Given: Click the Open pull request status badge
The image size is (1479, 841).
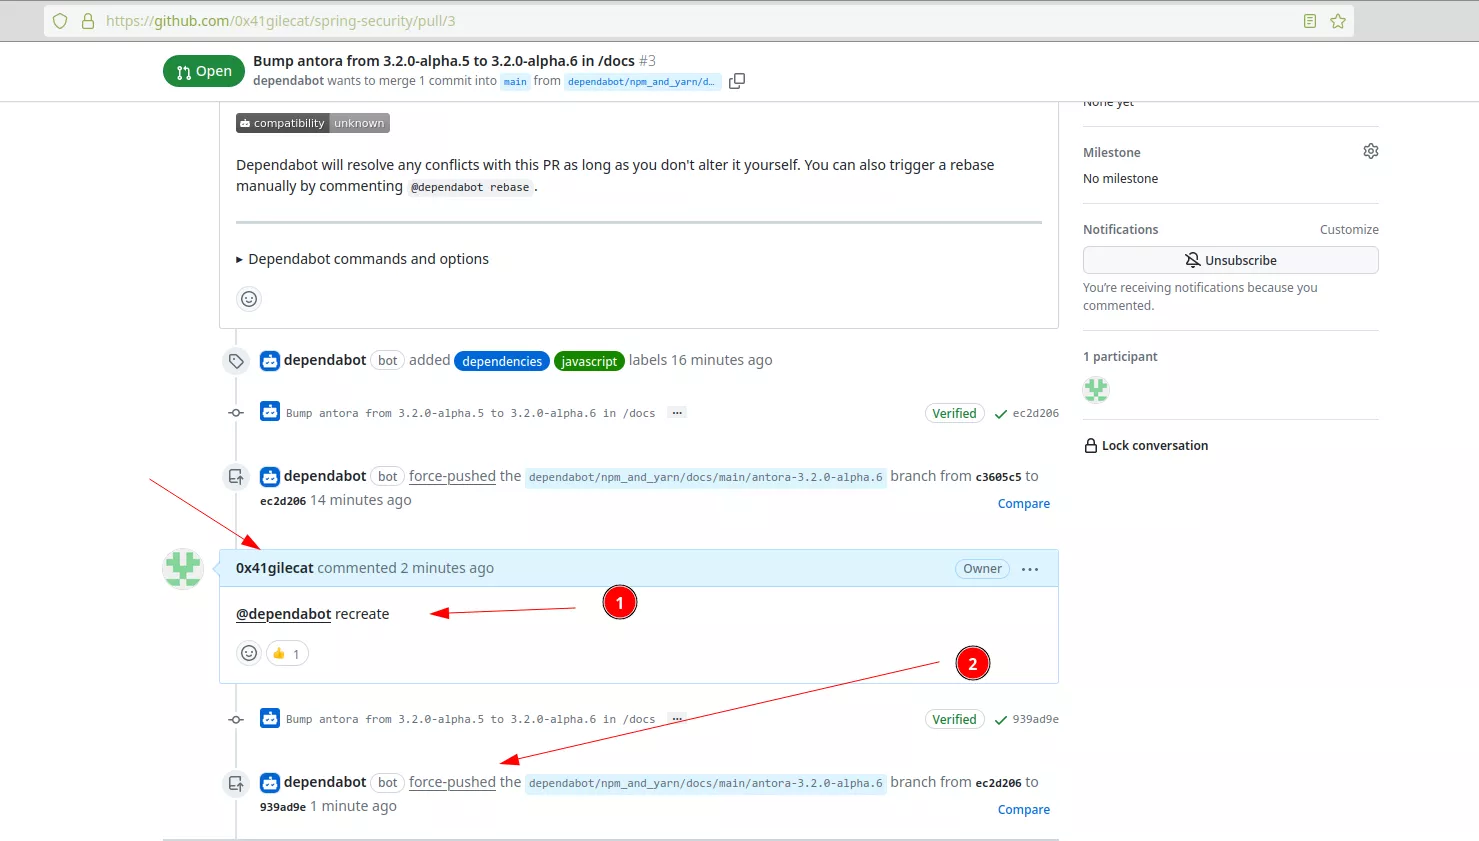Looking at the screenshot, I should coord(204,71).
